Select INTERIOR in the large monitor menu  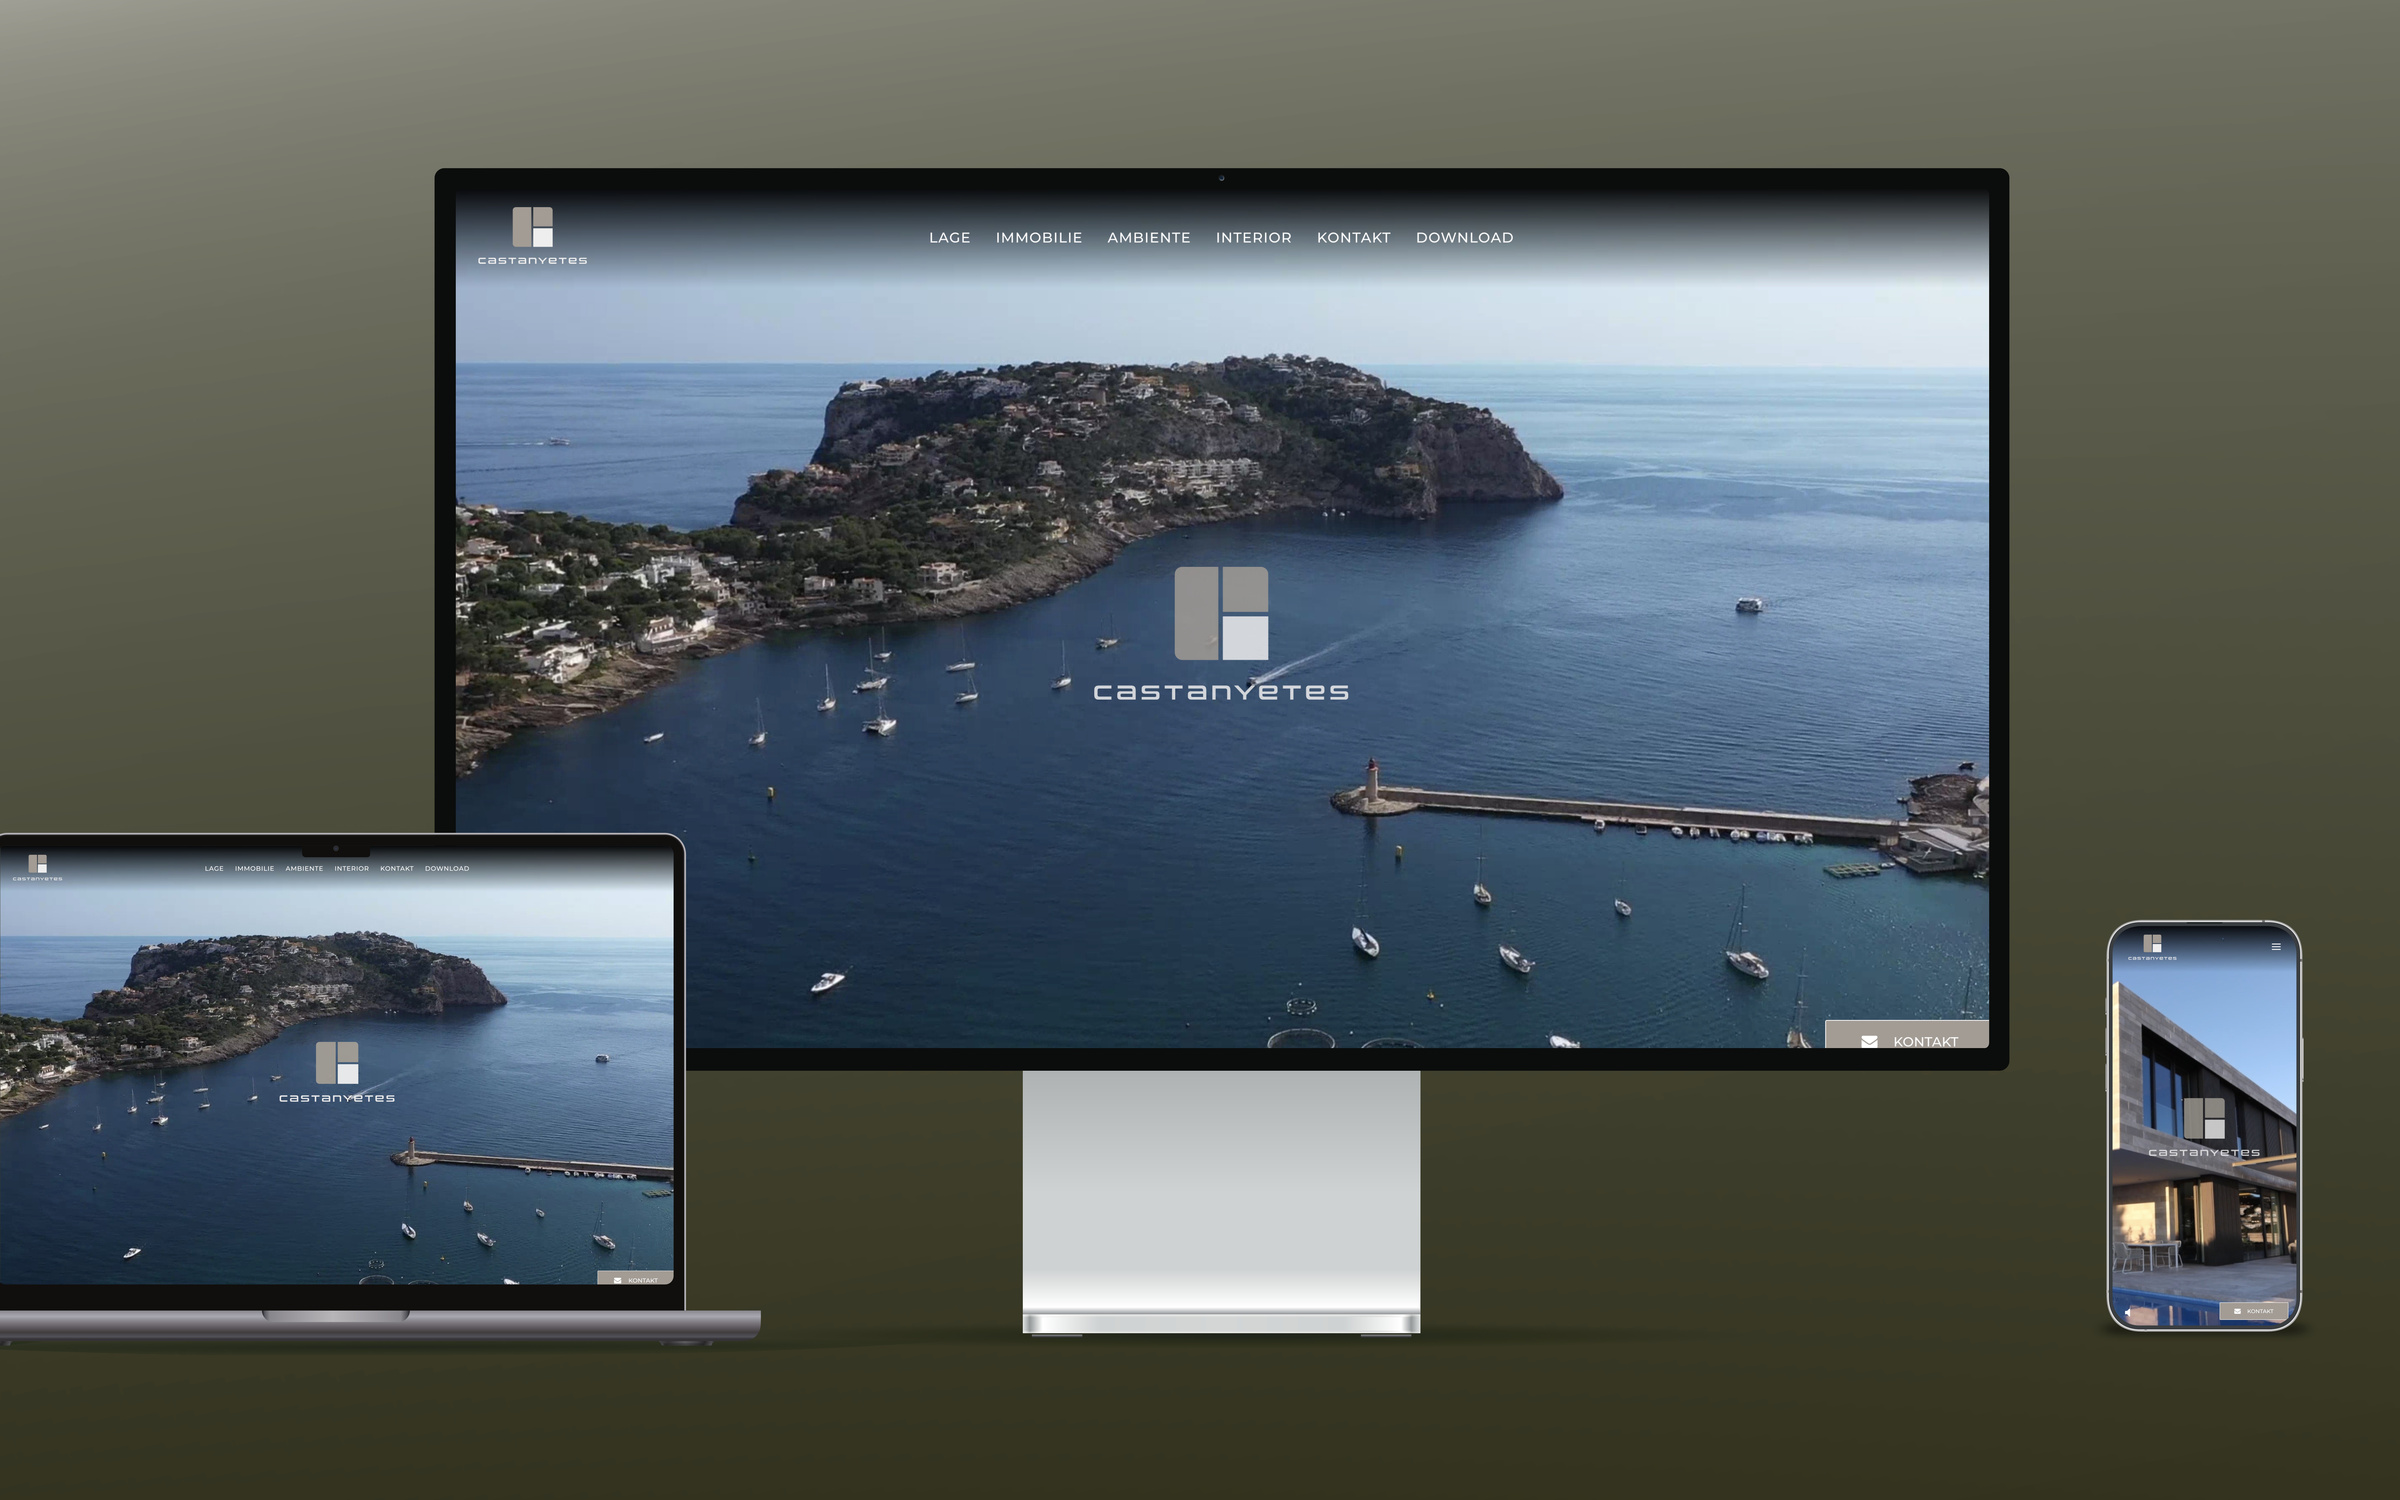pyautogui.click(x=1253, y=238)
